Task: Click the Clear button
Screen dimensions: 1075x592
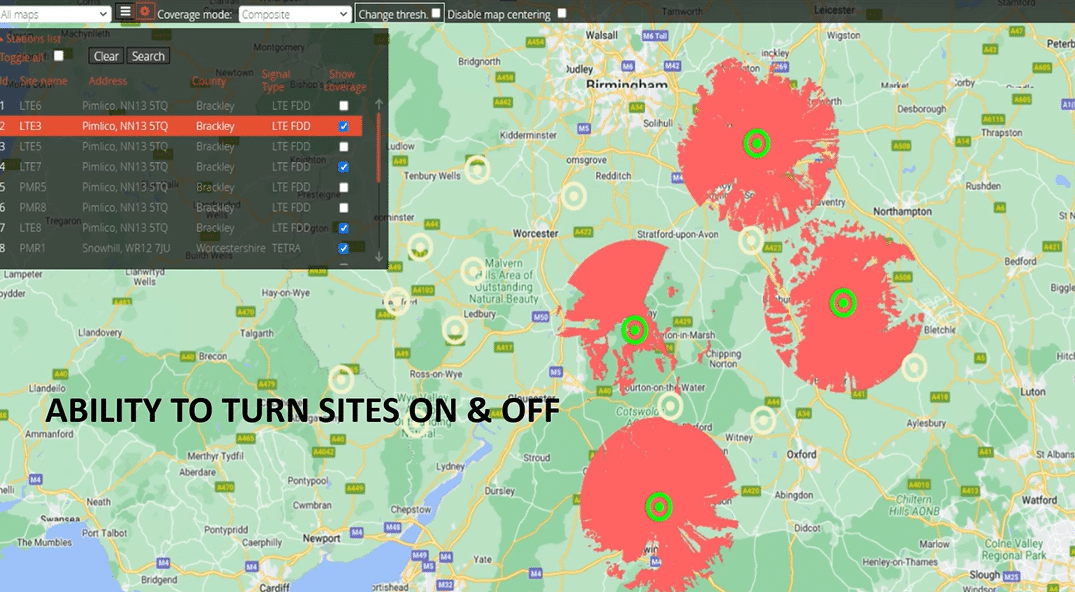Action: click(x=106, y=56)
